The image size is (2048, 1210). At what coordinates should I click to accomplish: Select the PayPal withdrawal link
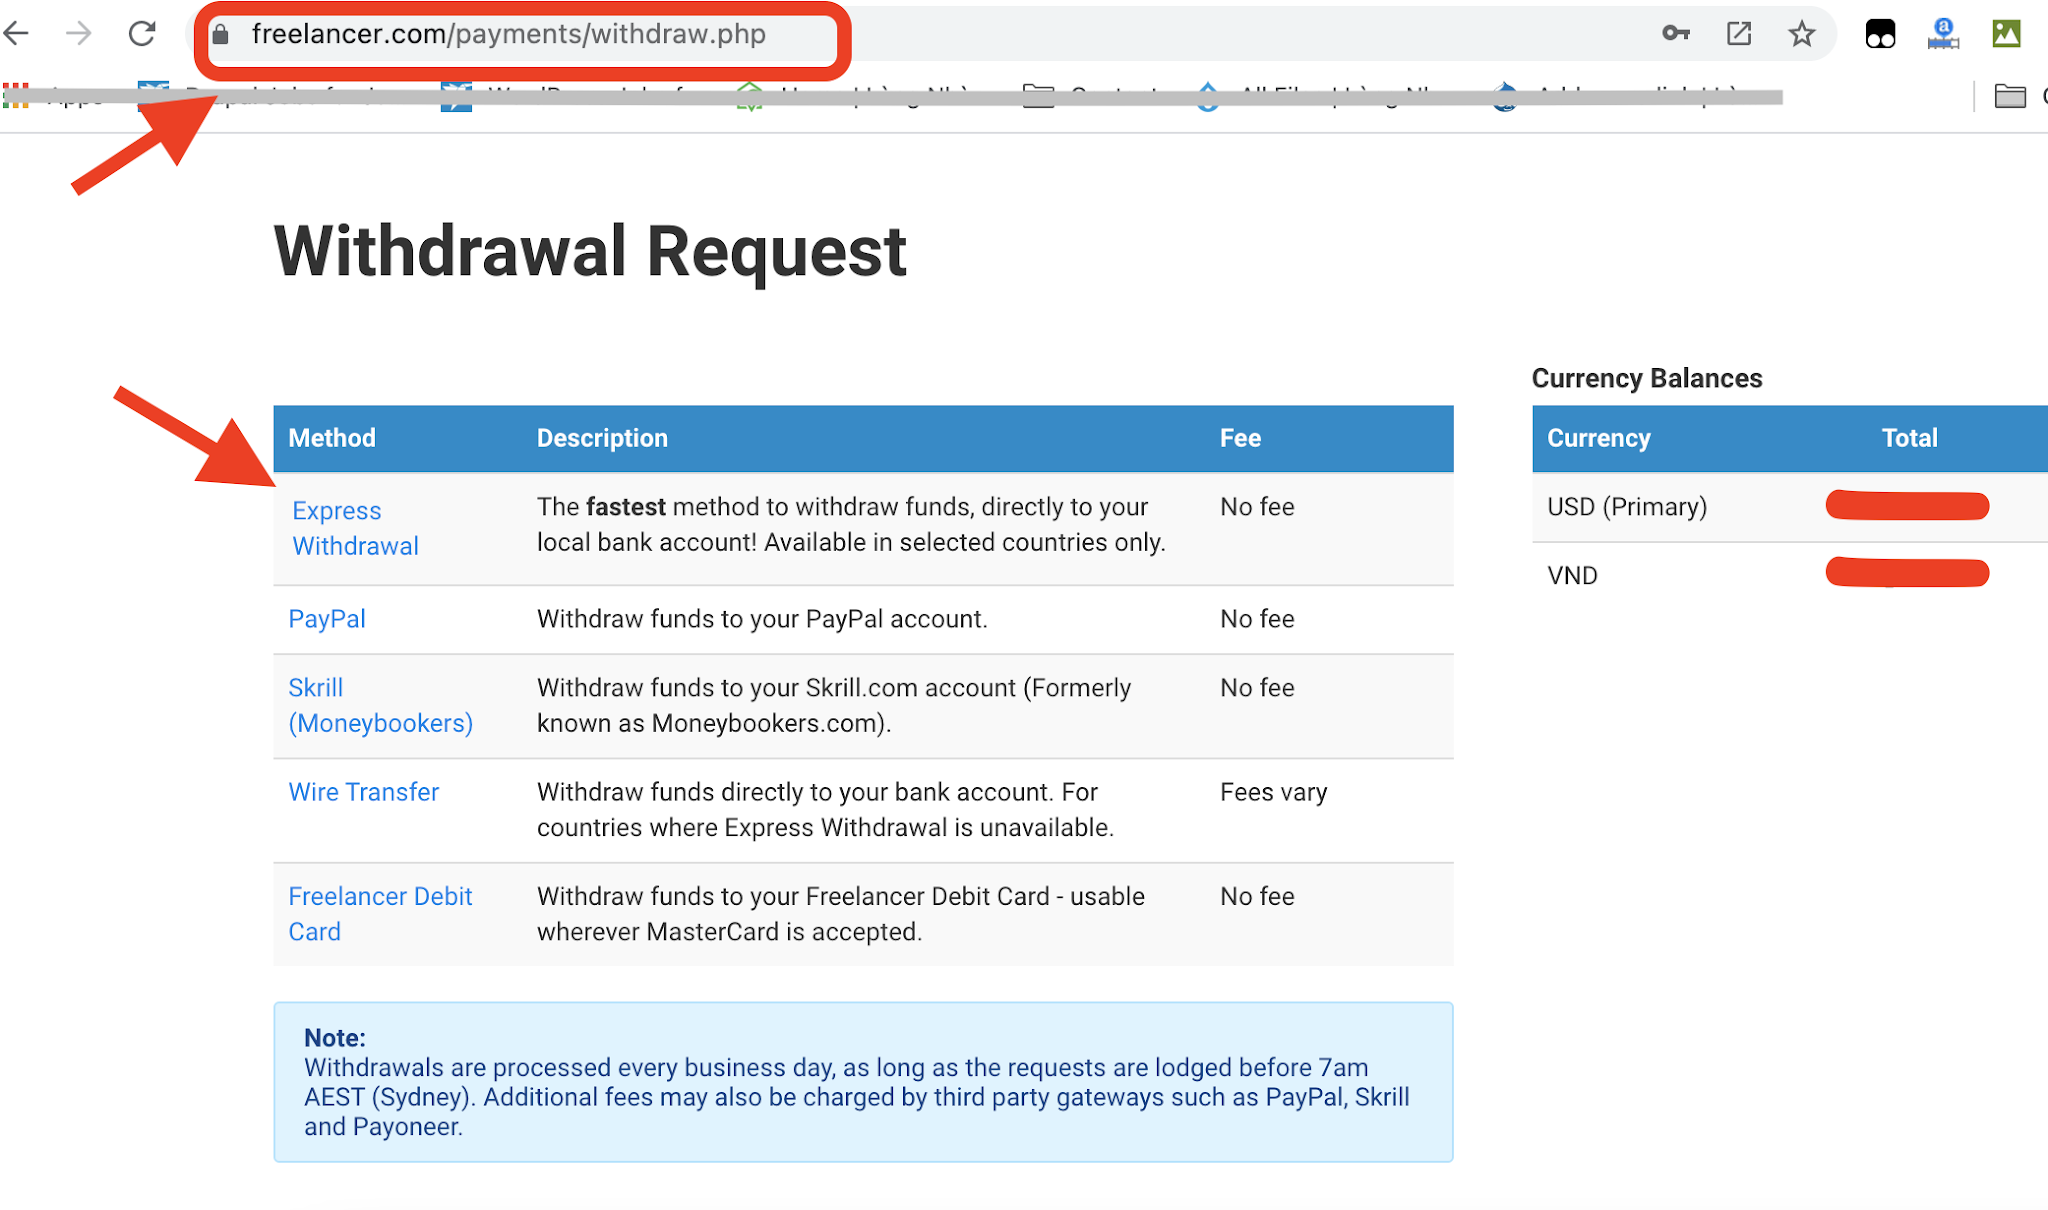327,619
